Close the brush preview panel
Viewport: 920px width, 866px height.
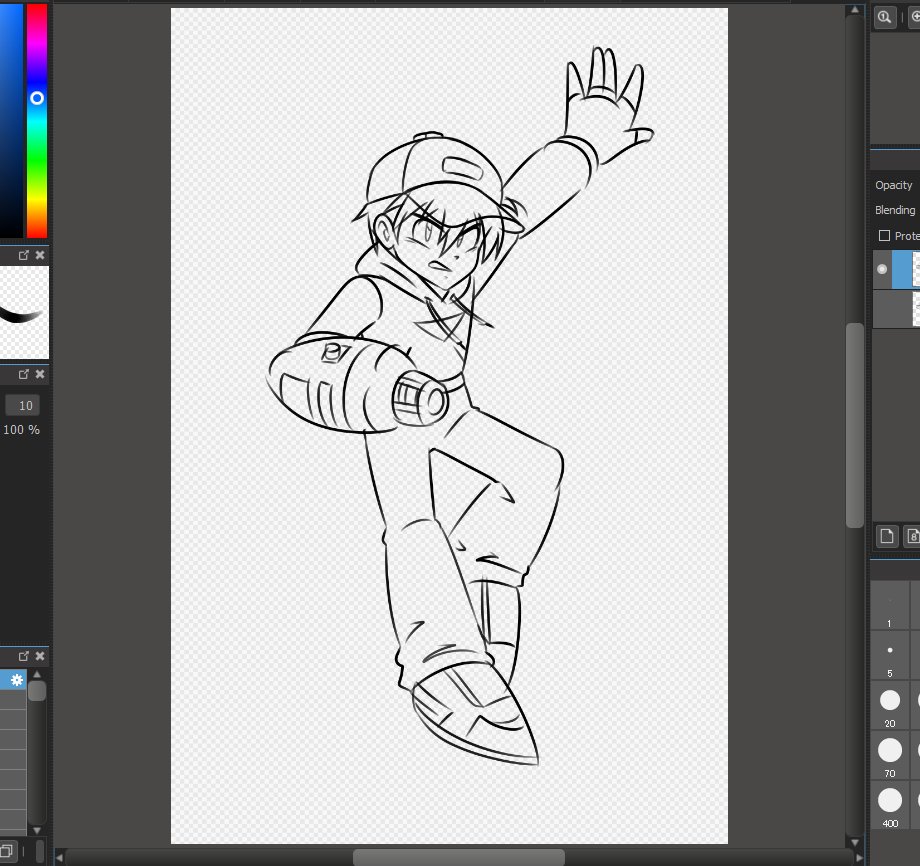(x=40, y=255)
